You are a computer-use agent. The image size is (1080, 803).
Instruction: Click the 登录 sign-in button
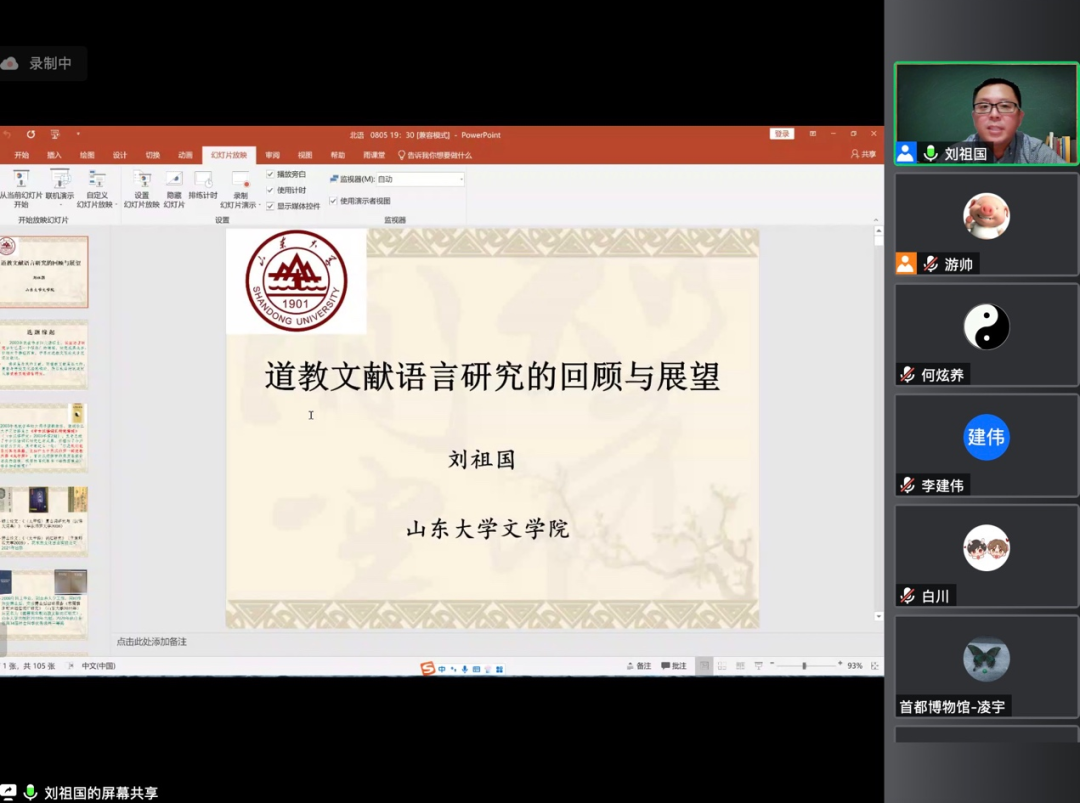(x=781, y=134)
